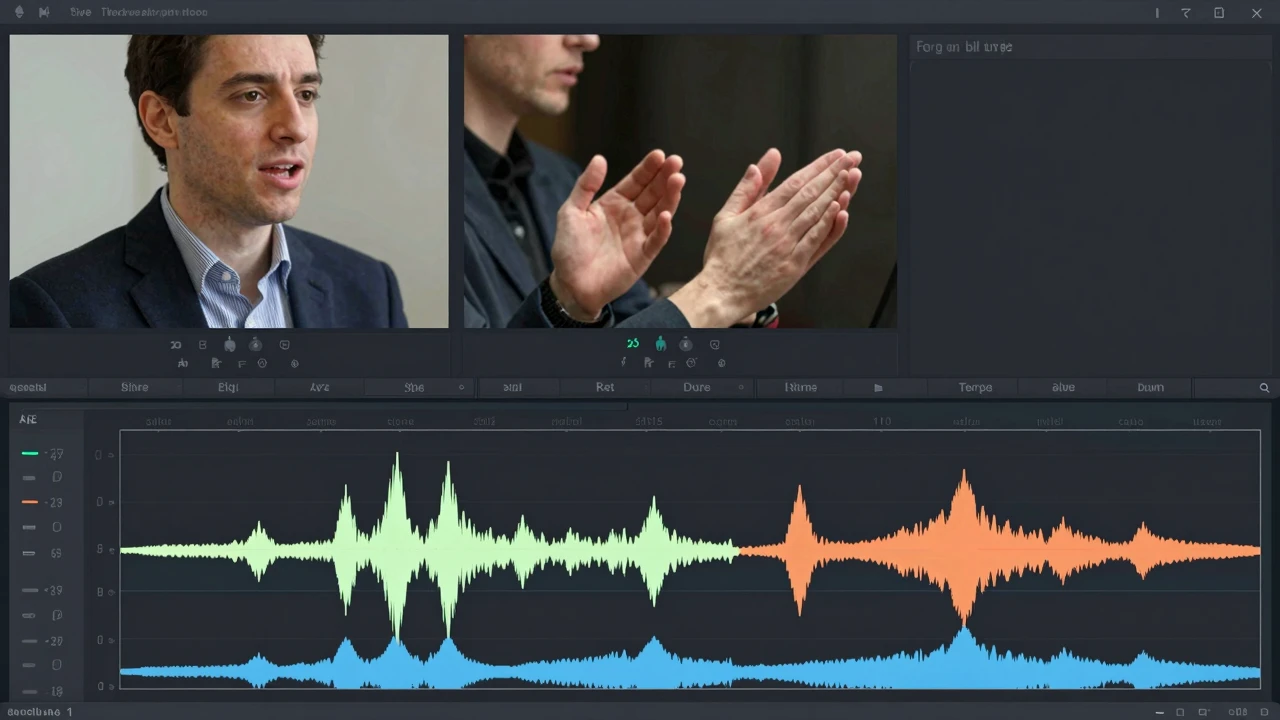The height and width of the screenshot is (720, 1280).
Task: Toggle the orange track legend line
Action: coord(30,502)
